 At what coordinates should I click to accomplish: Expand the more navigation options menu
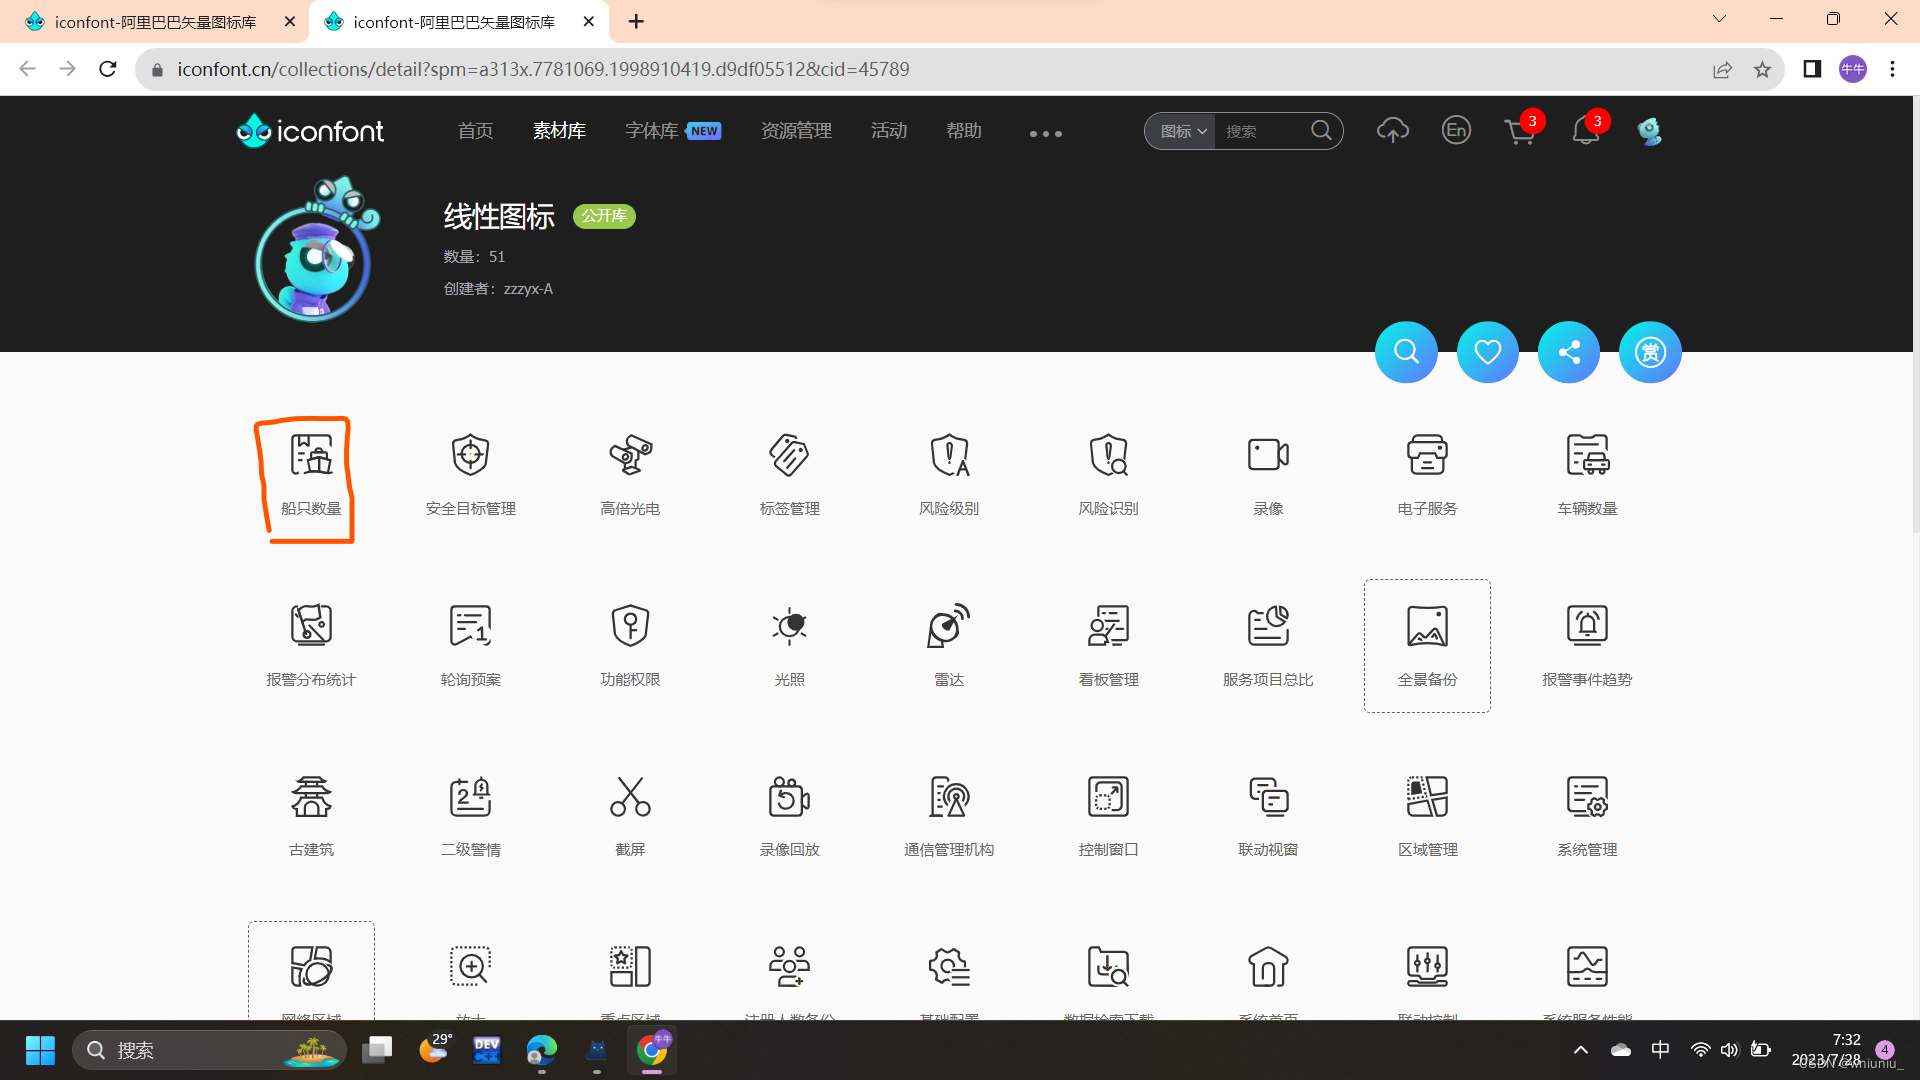click(x=1045, y=133)
